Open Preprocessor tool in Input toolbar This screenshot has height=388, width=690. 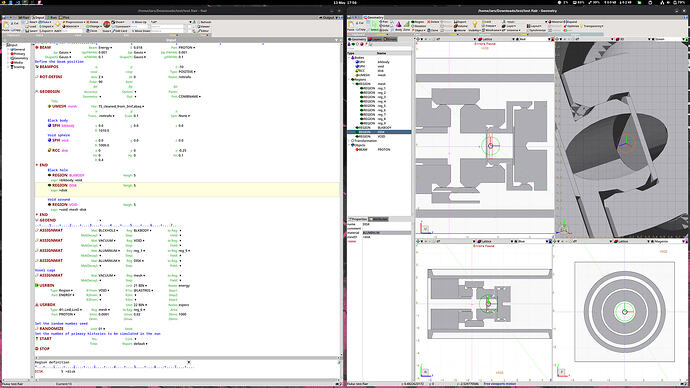[x=73, y=22]
